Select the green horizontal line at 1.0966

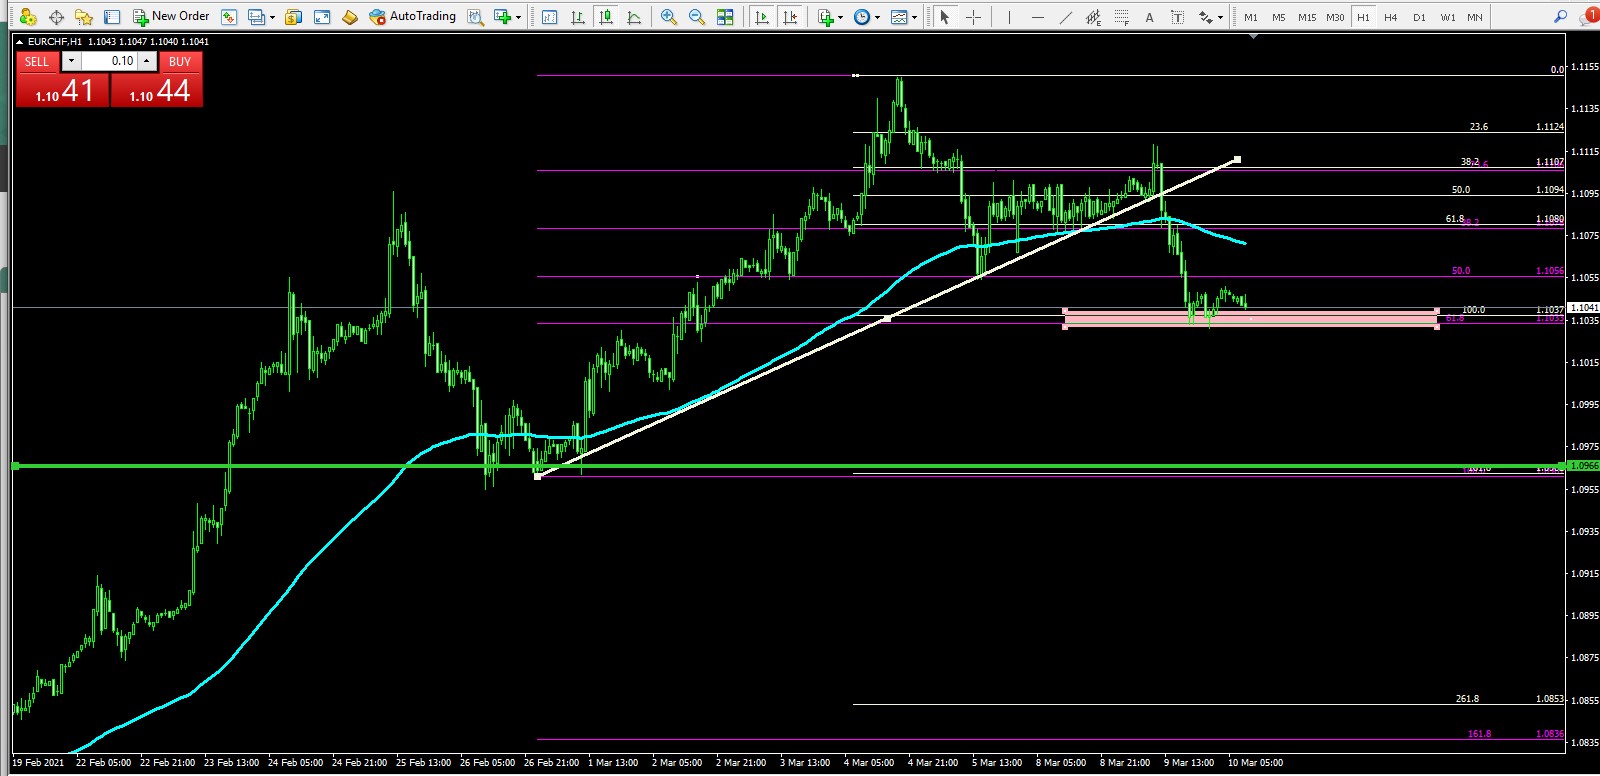click(790, 466)
